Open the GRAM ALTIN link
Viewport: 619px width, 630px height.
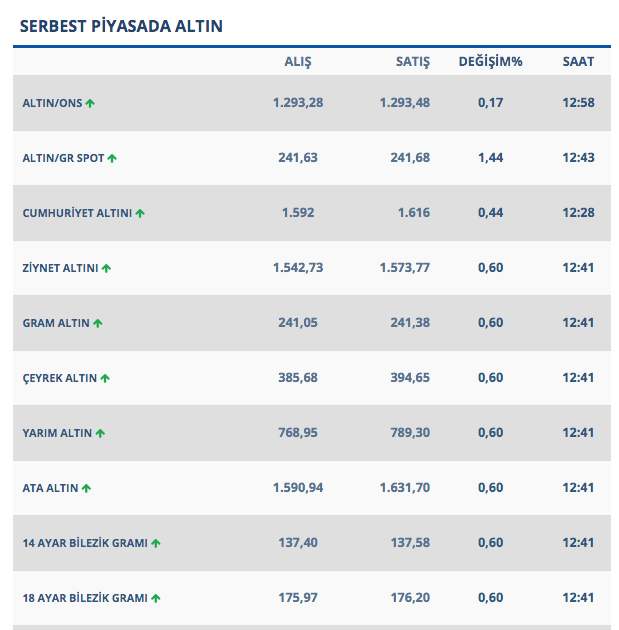56,323
